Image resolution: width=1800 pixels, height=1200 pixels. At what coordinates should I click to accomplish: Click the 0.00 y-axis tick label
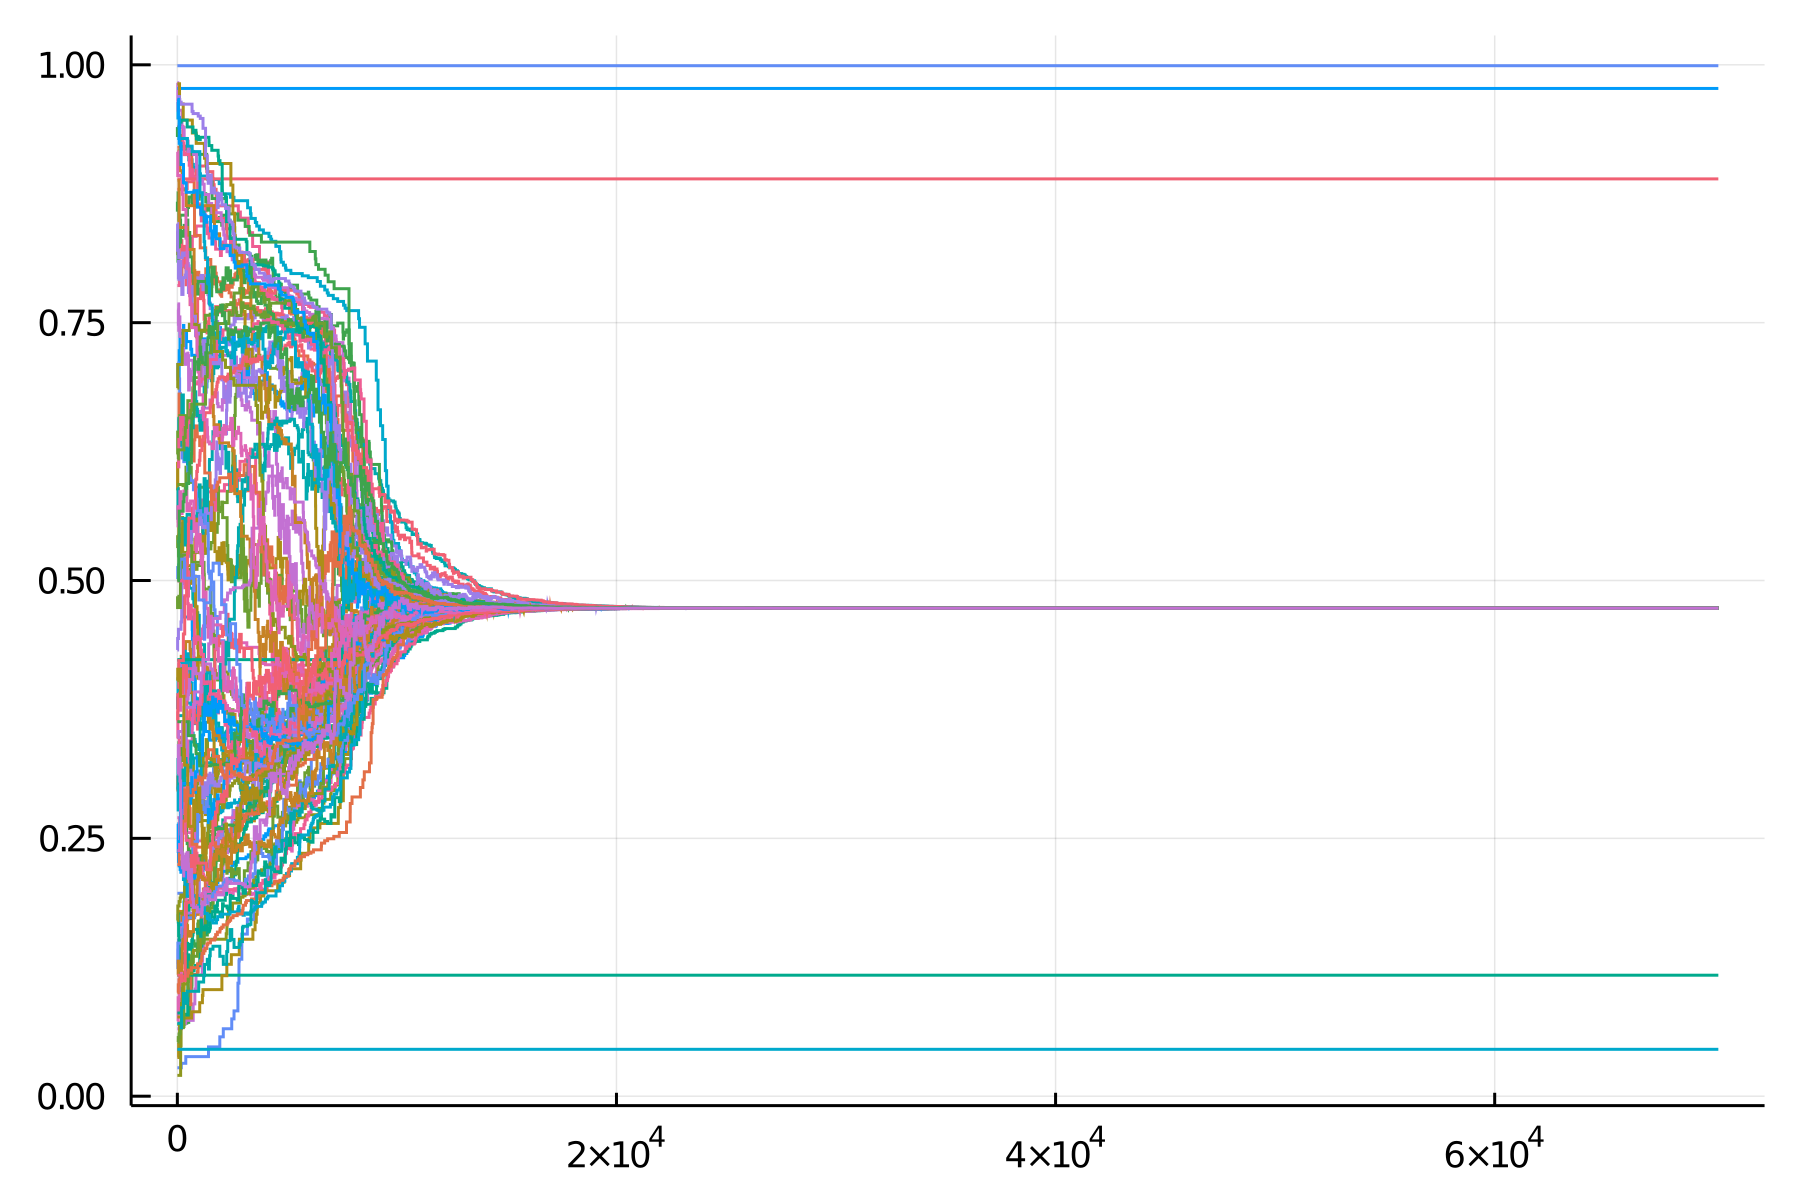72,1096
